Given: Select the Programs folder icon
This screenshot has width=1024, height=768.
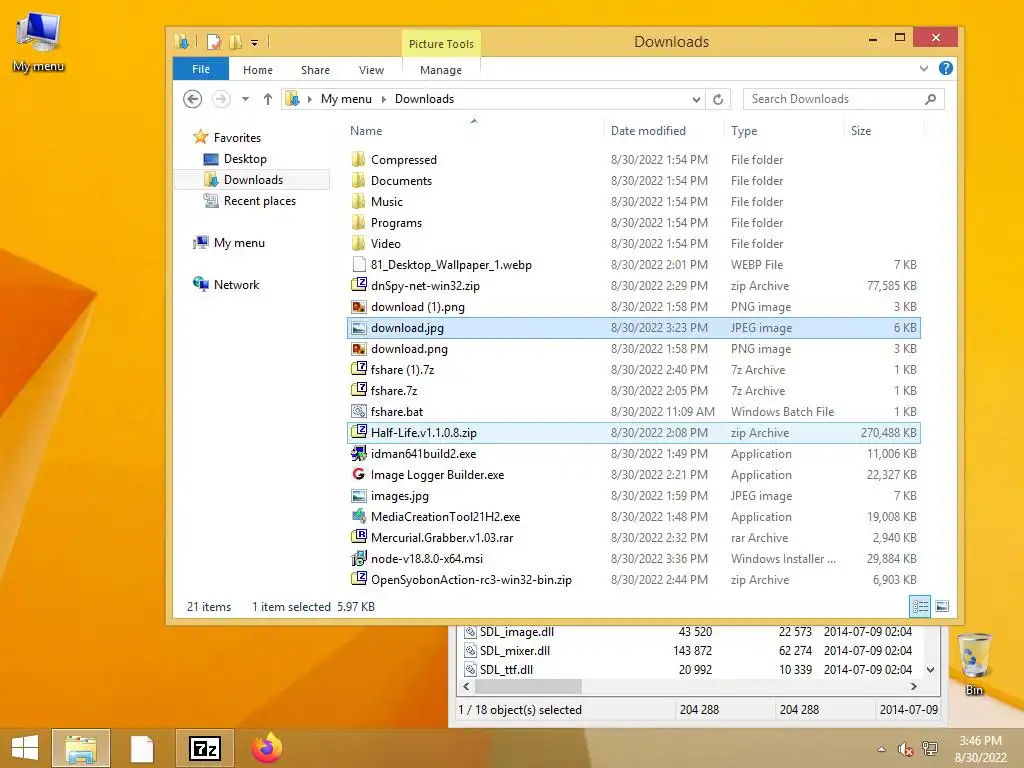Looking at the screenshot, I should click(x=359, y=223).
